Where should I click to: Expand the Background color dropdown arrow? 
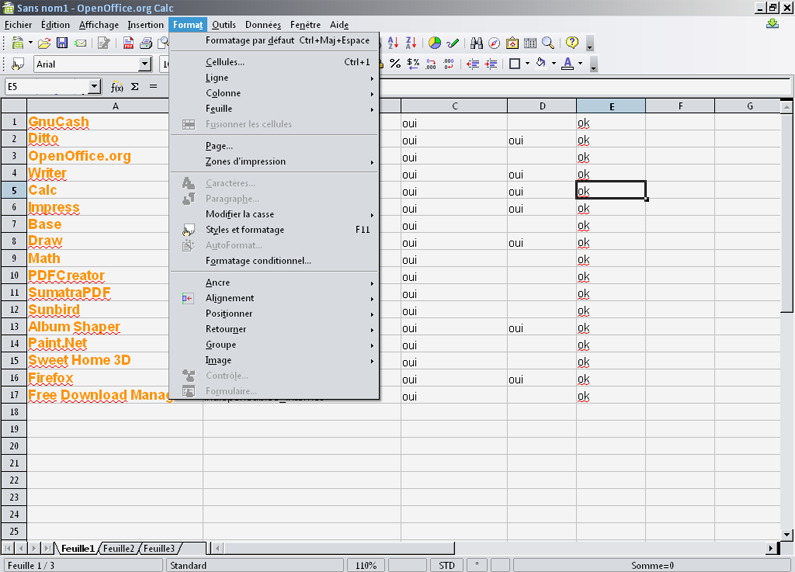(554, 64)
